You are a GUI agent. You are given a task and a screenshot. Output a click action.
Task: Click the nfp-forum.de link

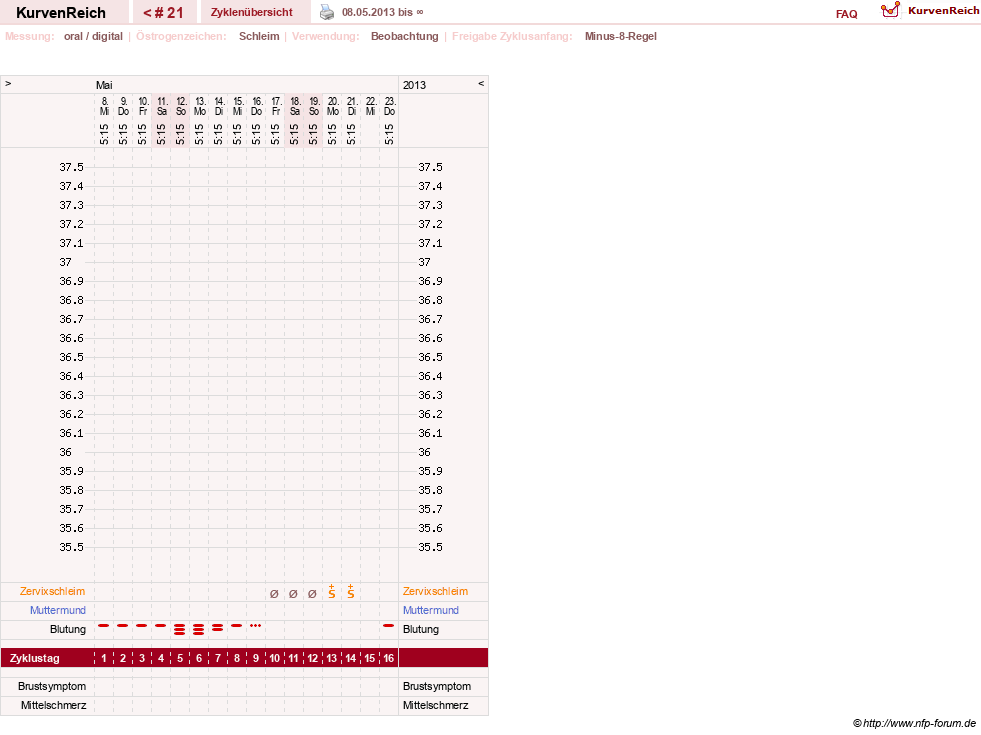pos(914,724)
